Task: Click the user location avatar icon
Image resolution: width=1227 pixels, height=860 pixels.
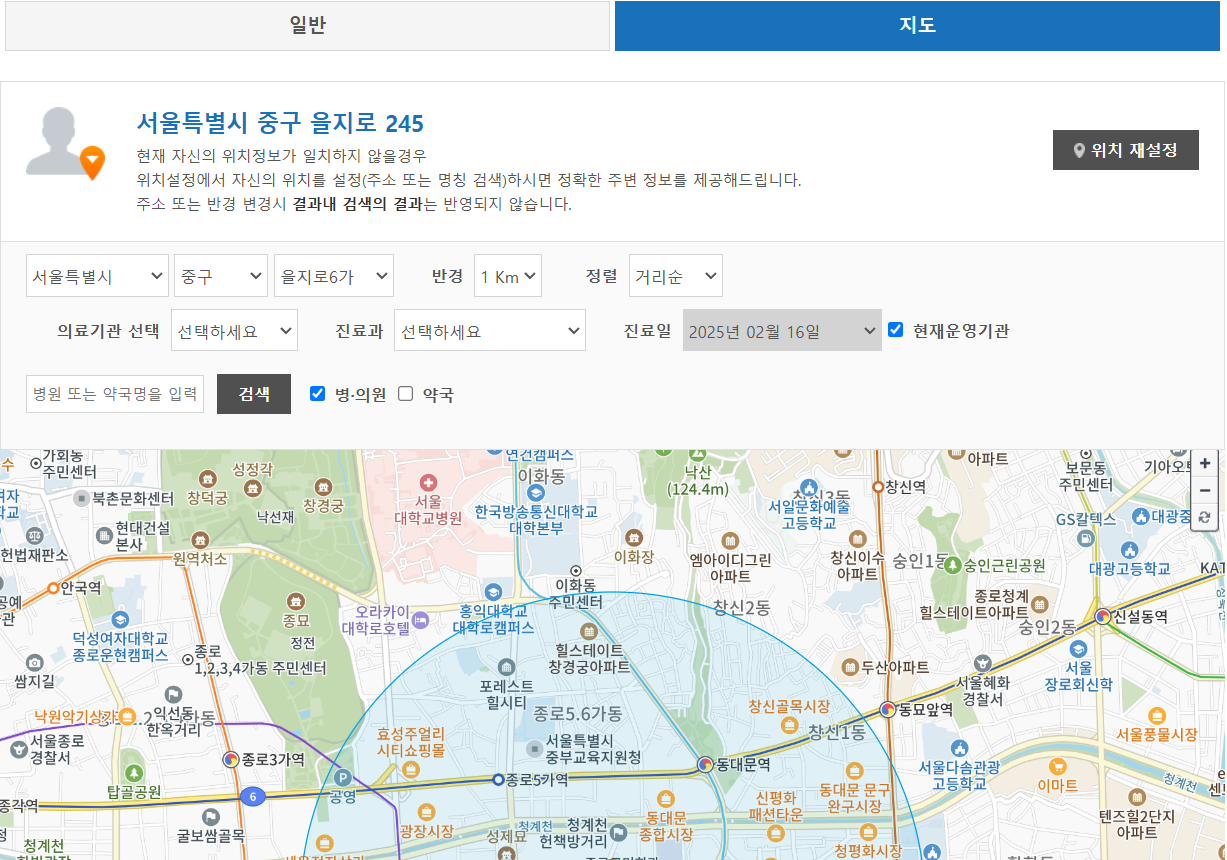Action: (x=66, y=143)
